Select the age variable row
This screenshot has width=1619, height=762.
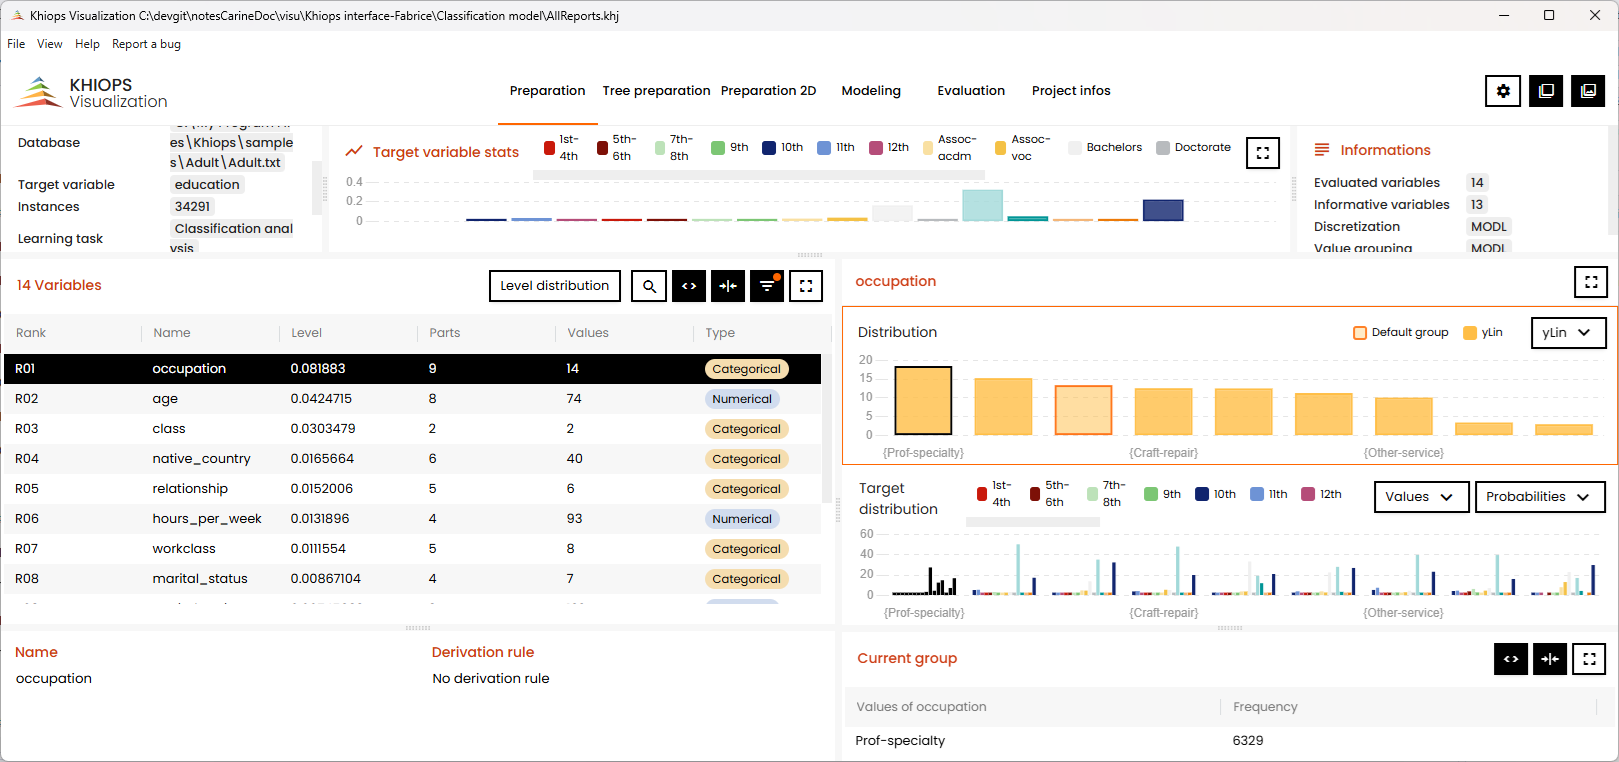pos(412,399)
